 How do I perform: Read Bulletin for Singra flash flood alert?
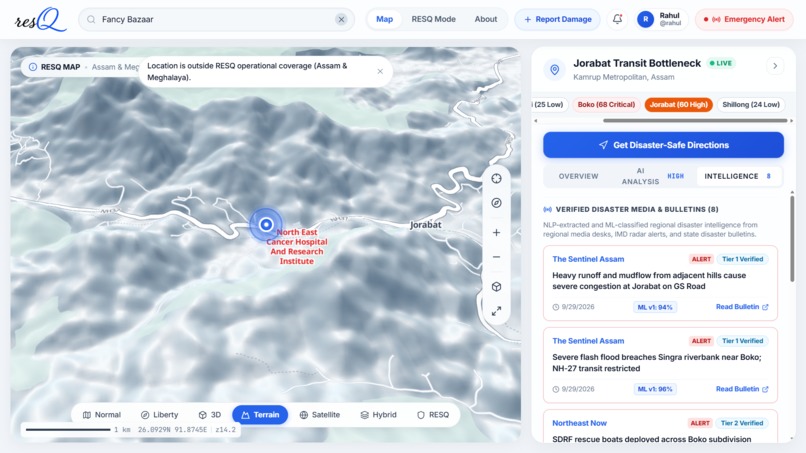click(x=742, y=389)
